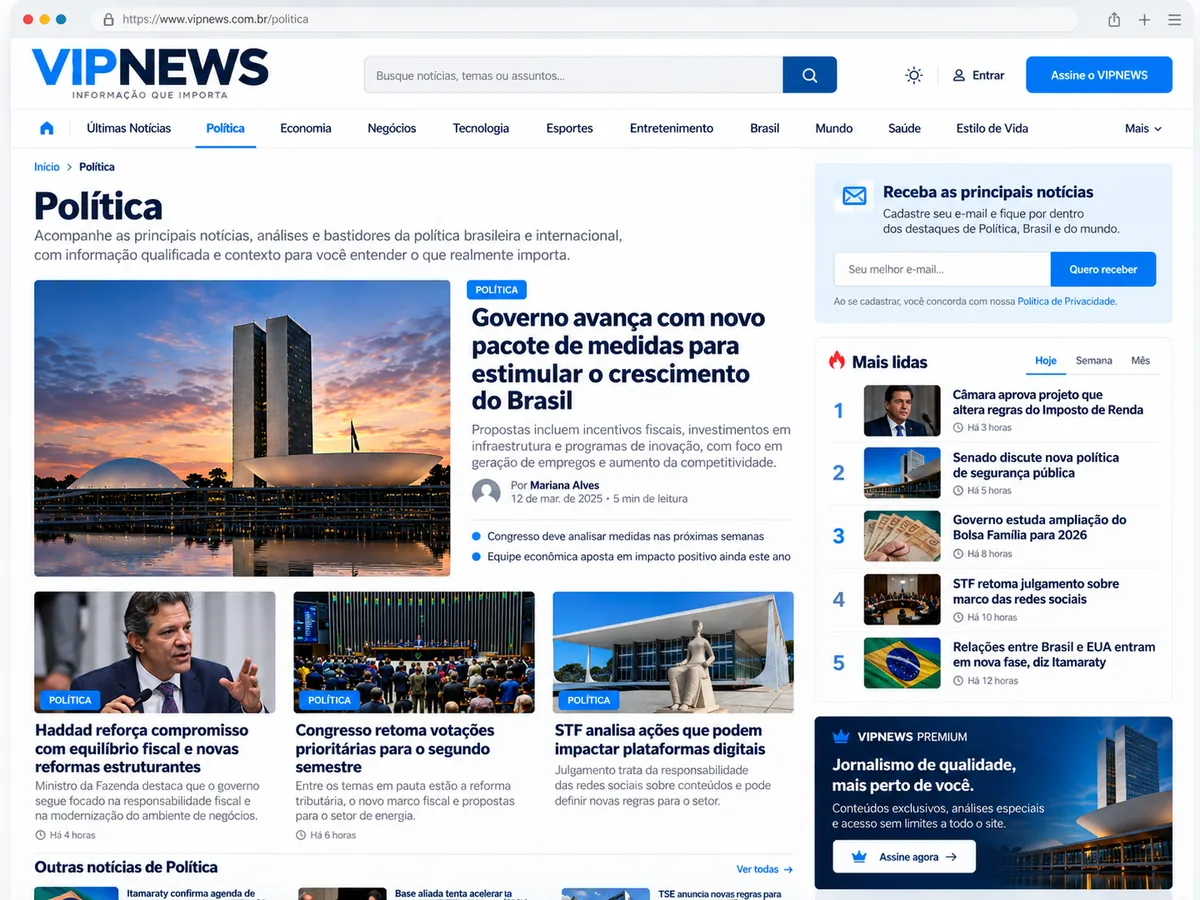Click the crown icon in Assine agora button
This screenshot has height=900, width=1200.
pos(858,857)
